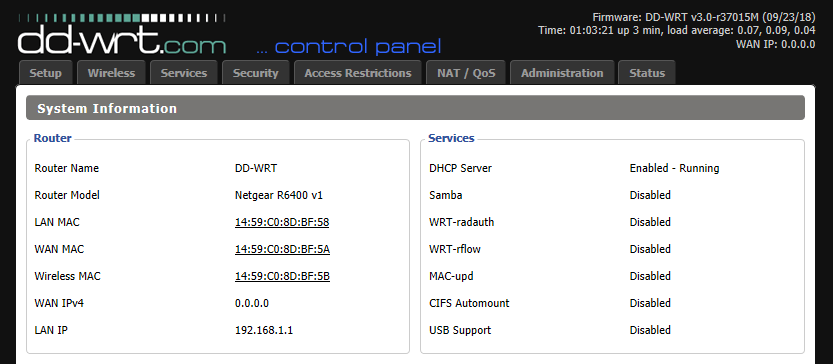833x364 pixels.
Task: Select the NAT / QoS tab
Action: click(466, 73)
